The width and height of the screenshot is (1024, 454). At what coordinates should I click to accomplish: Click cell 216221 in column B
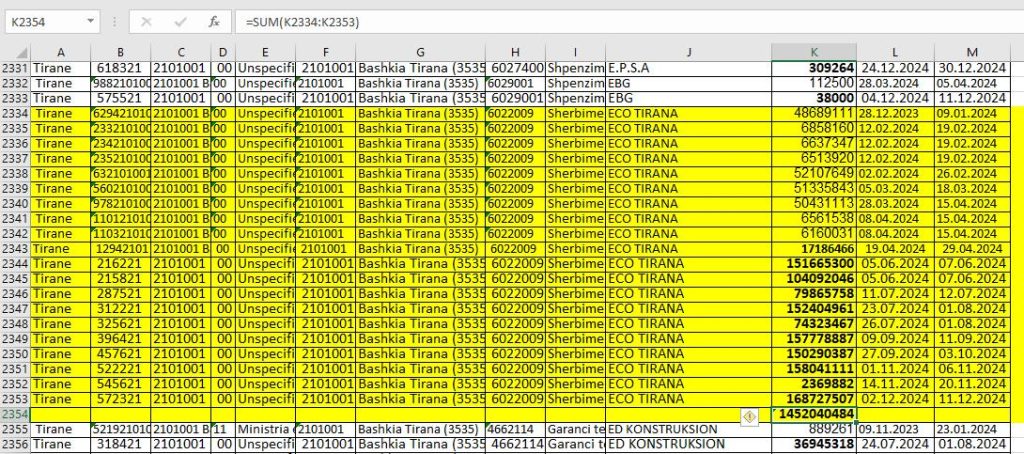click(x=121, y=264)
